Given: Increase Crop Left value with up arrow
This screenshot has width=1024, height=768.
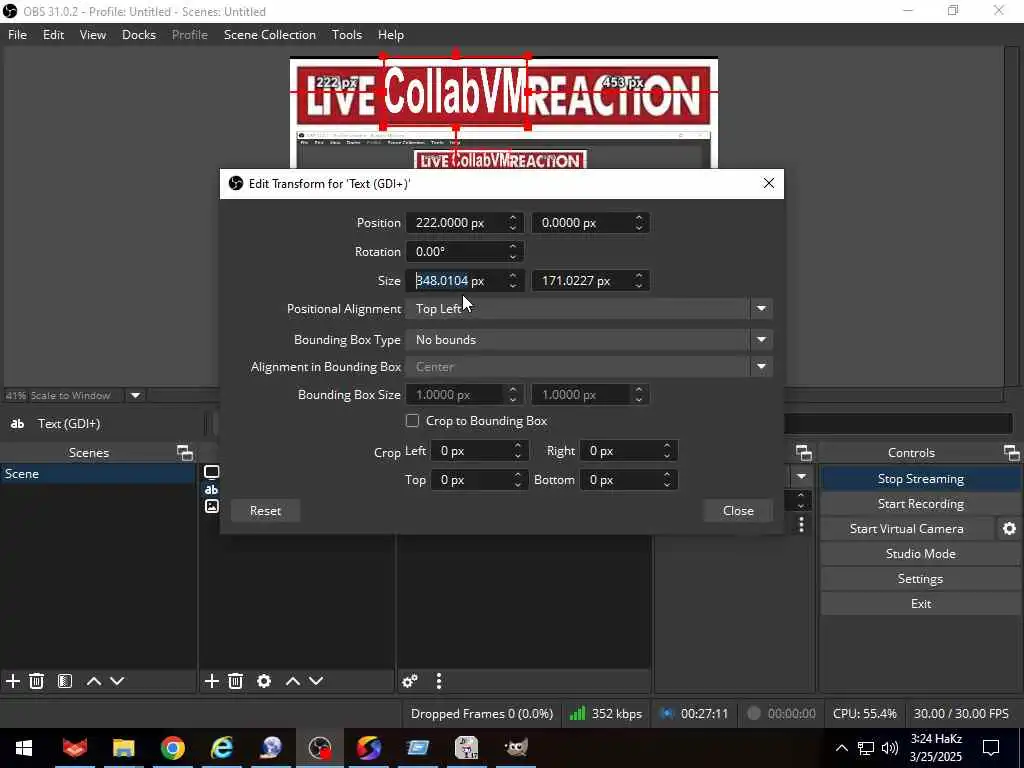Looking at the screenshot, I should click(517, 445).
